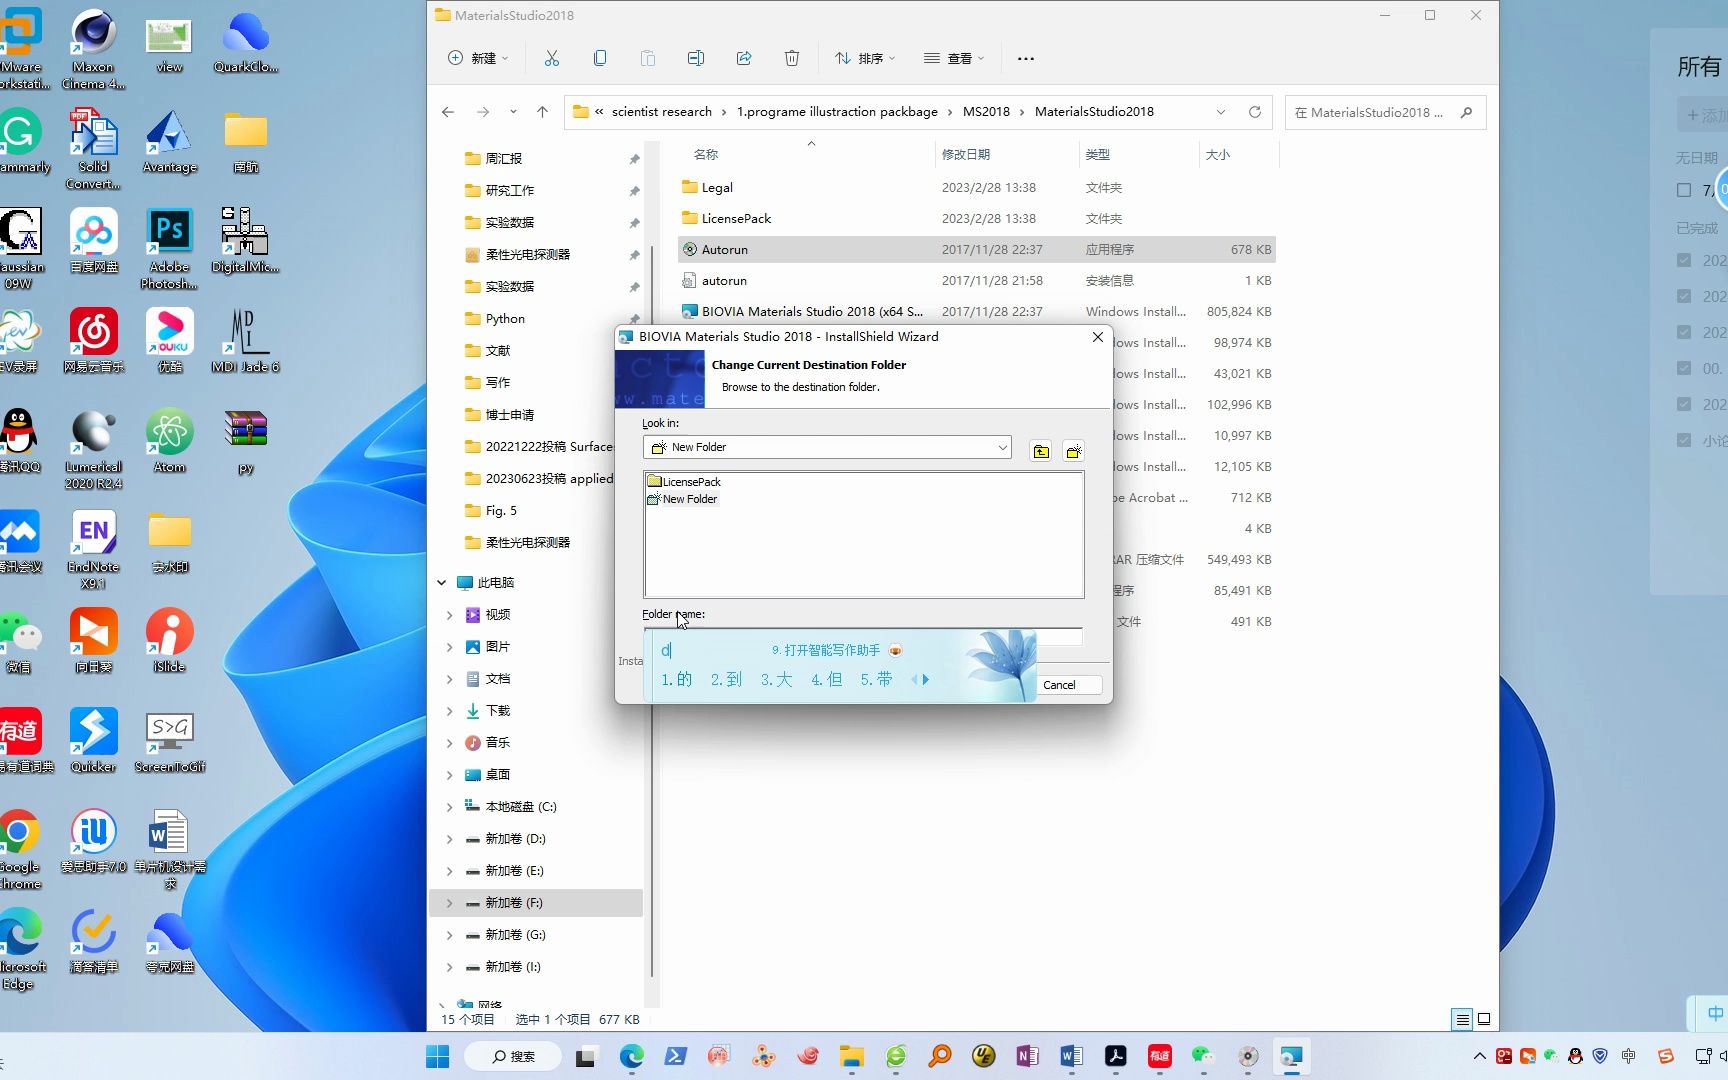
Task: Click the Rename icon in Explorer toolbar
Action: tap(696, 58)
